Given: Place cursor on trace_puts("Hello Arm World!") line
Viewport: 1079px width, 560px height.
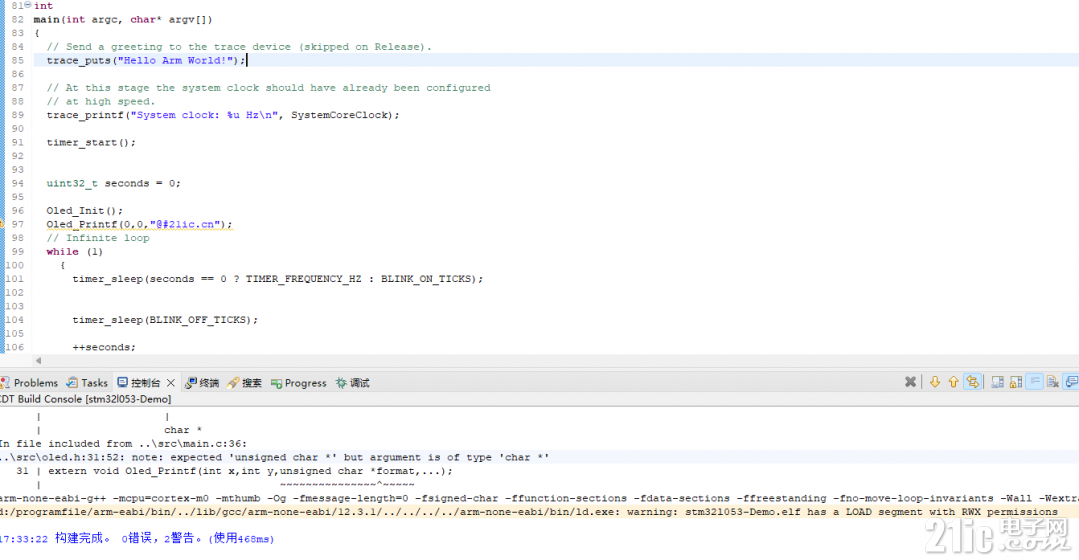Looking at the screenshot, I should point(146,61).
